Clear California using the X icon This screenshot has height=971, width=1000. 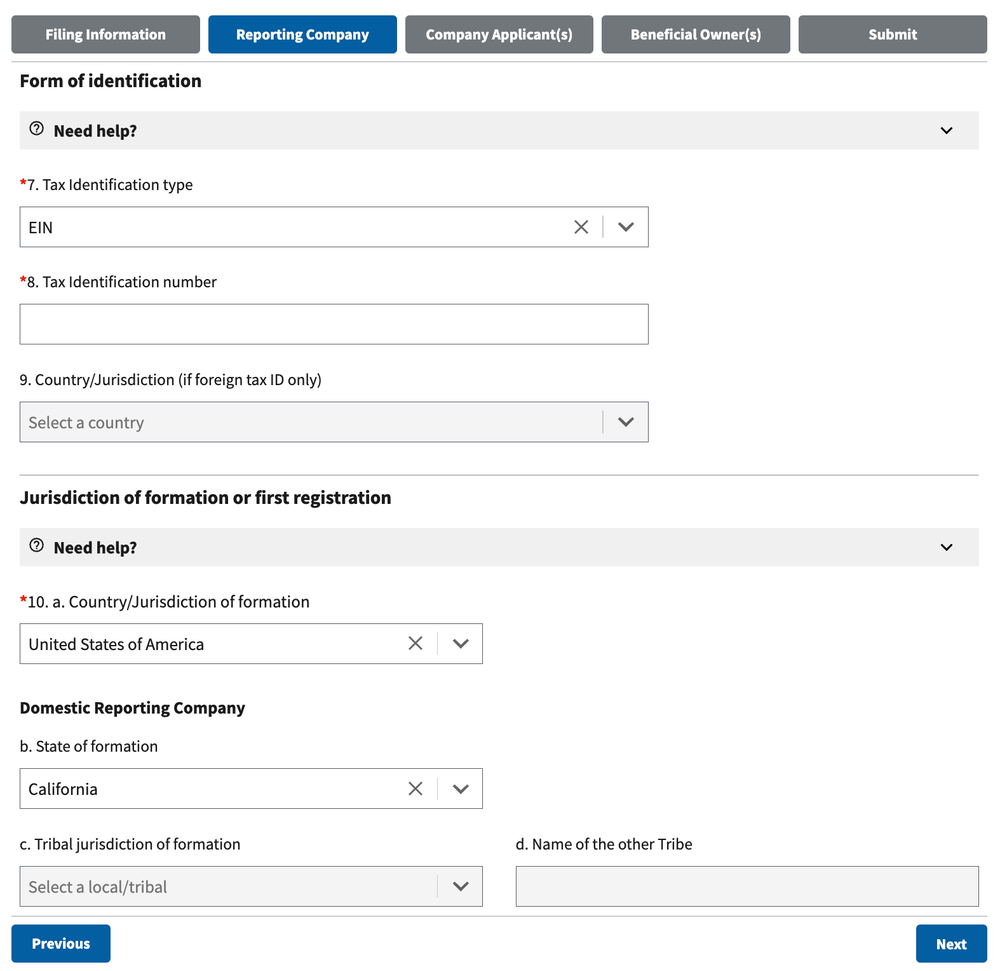[415, 788]
